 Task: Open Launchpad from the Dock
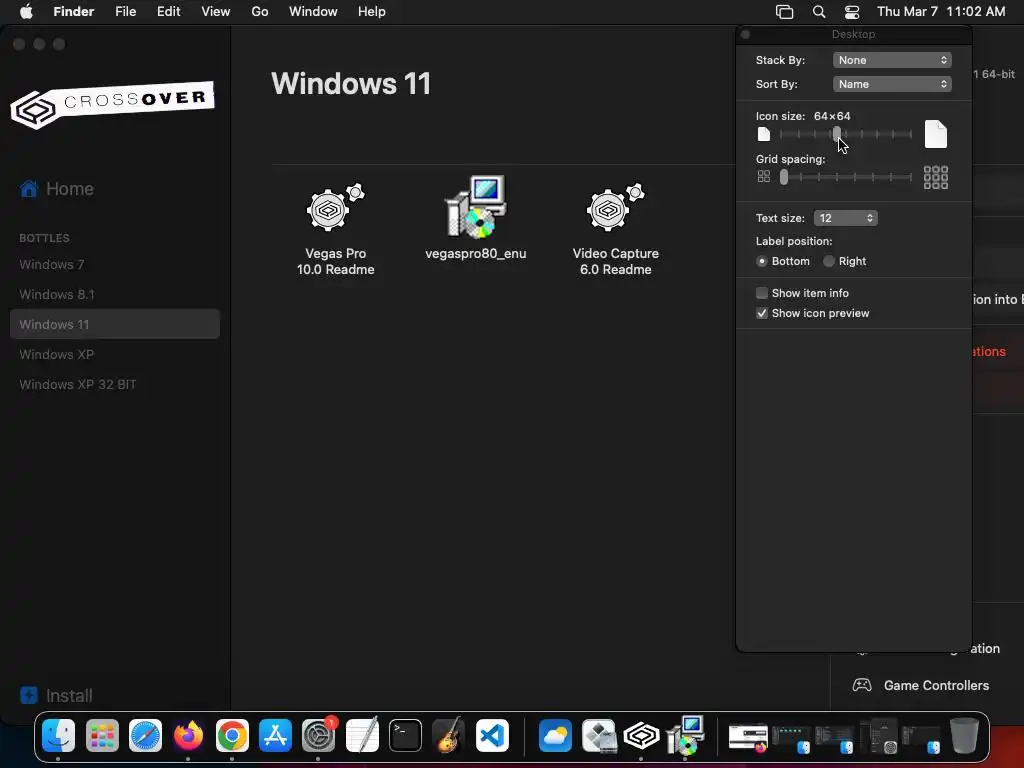click(102, 736)
